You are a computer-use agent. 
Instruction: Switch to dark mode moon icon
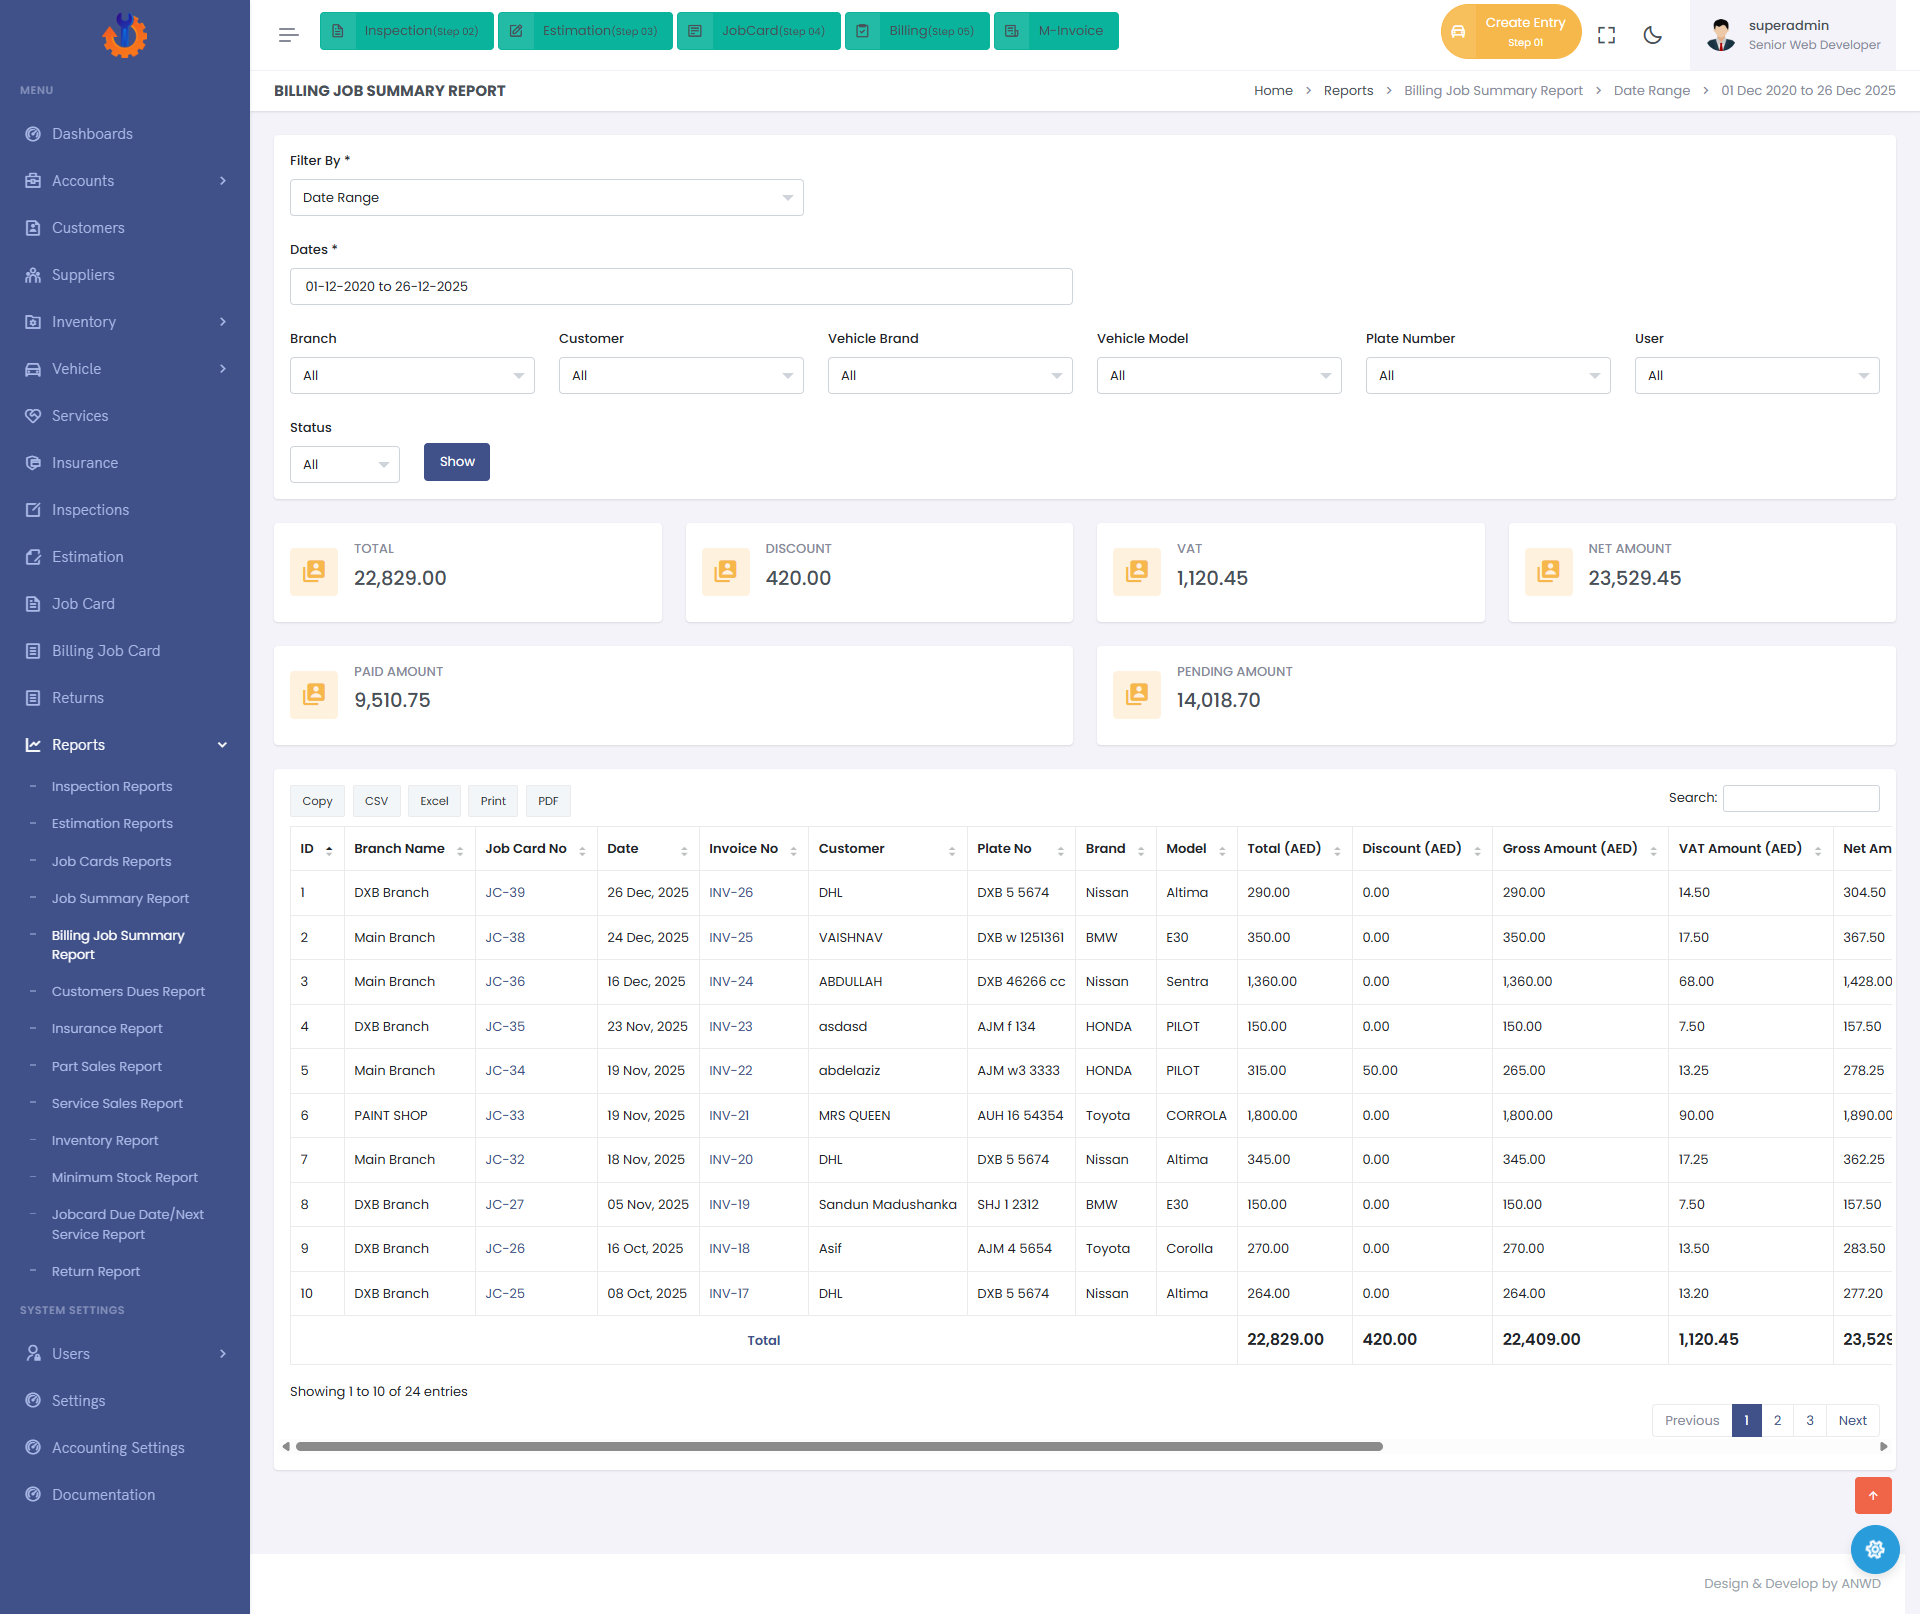(x=1653, y=35)
